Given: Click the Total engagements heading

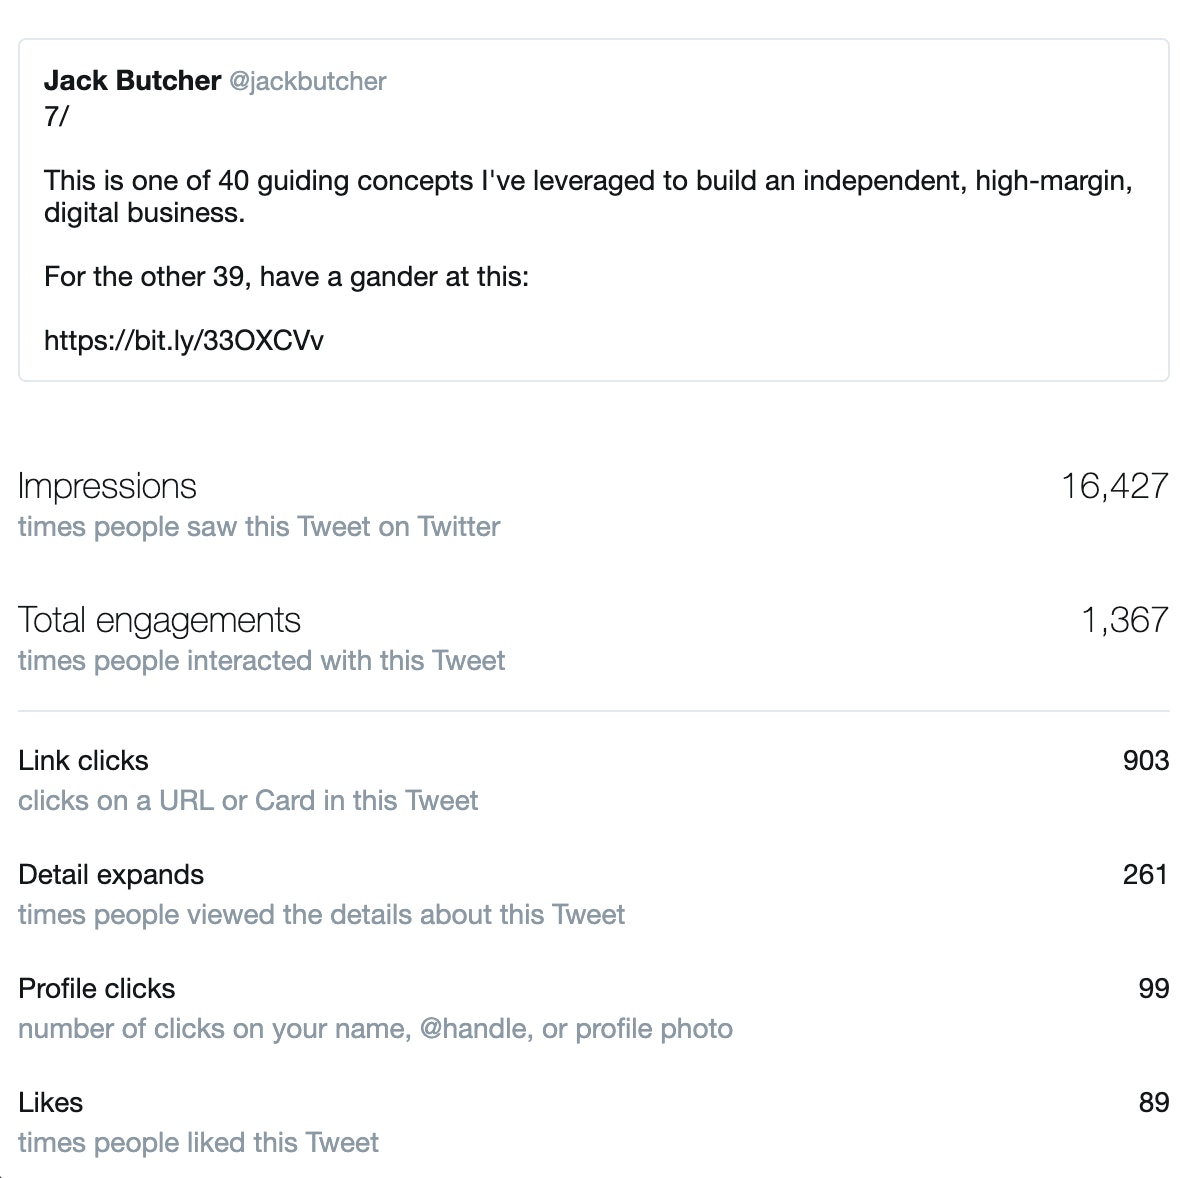Looking at the screenshot, I should pyautogui.click(x=159, y=620).
